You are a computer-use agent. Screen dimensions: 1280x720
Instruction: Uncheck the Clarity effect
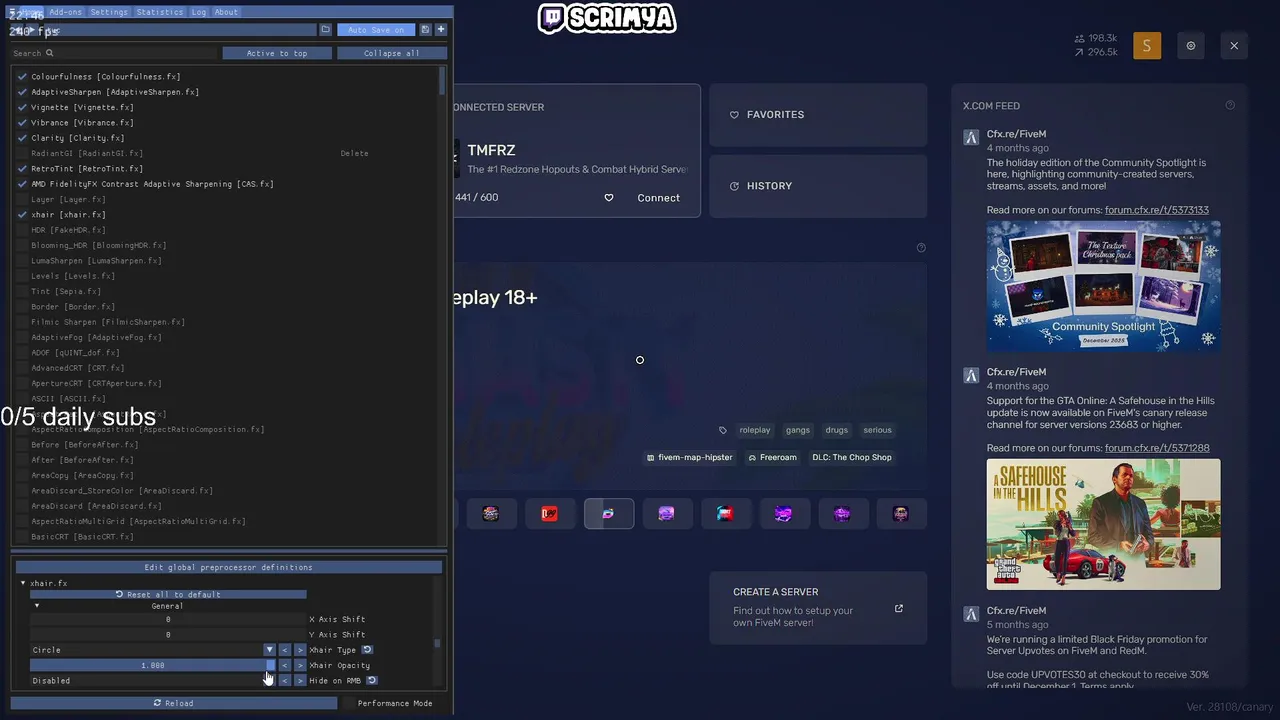[x=22, y=138]
